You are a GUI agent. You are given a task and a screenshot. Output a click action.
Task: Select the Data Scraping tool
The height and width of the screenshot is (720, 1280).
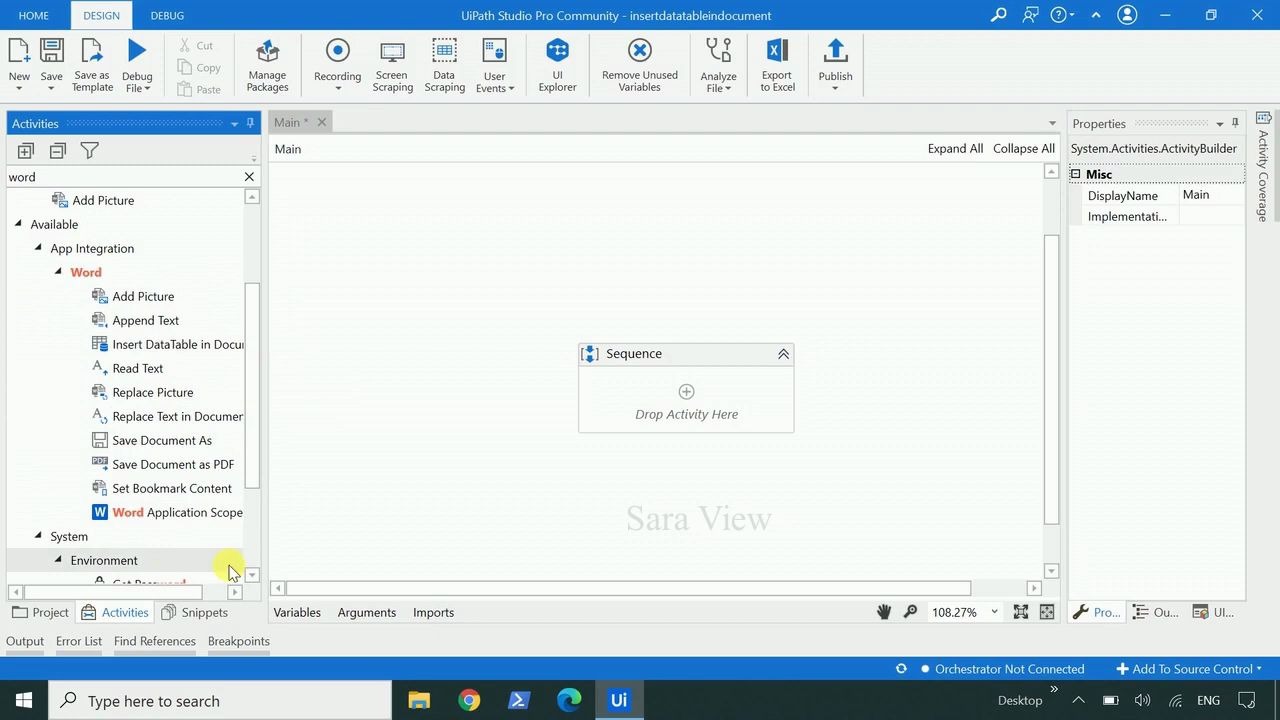(444, 64)
